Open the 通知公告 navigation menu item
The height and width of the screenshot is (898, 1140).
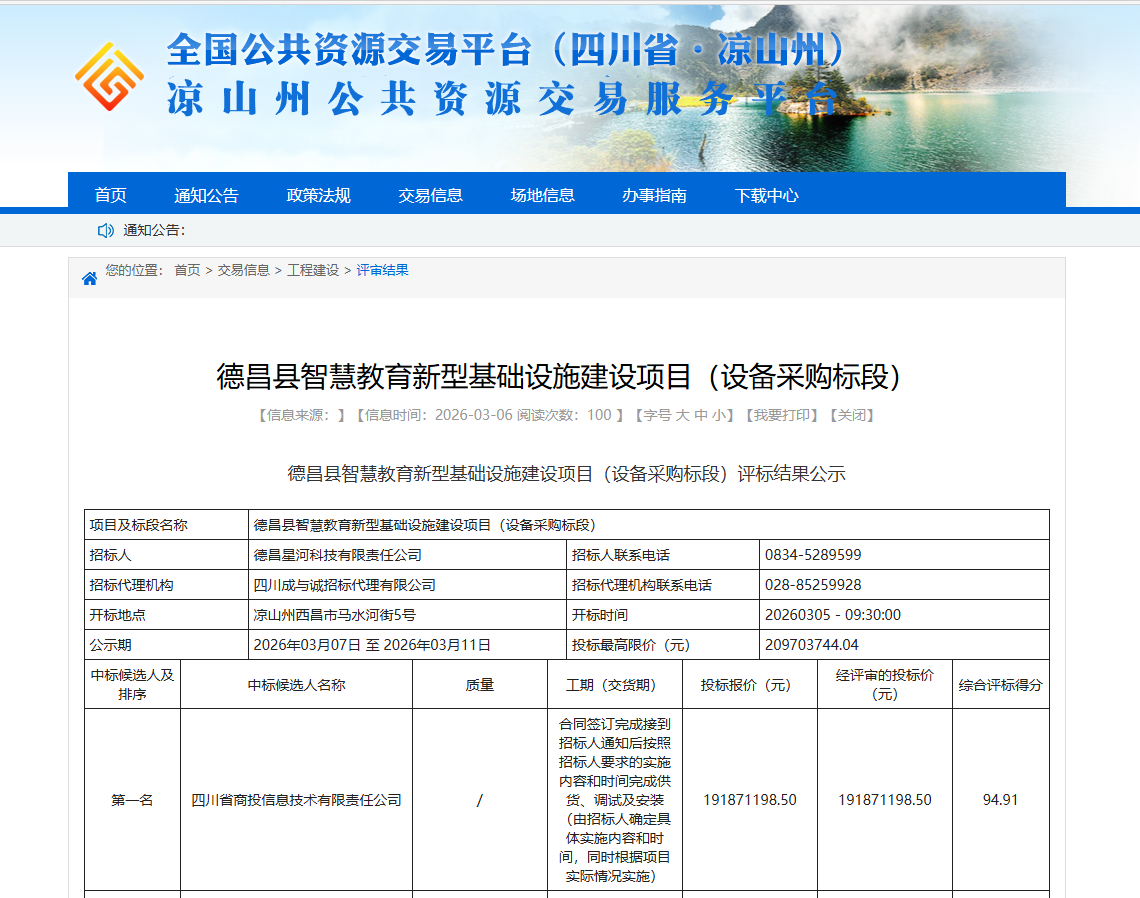click(x=206, y=195)
